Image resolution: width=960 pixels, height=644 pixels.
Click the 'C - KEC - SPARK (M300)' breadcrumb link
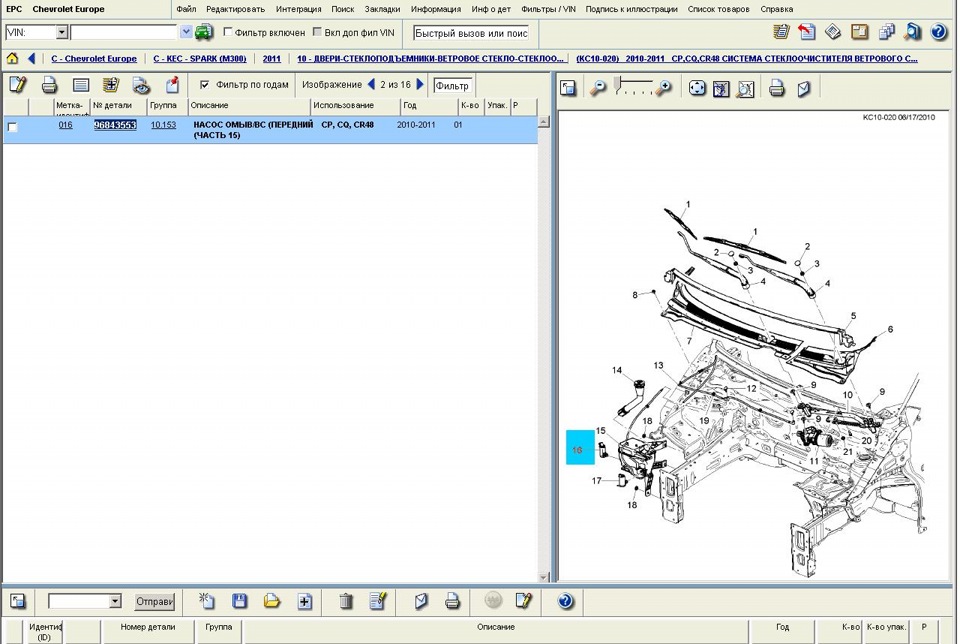coord(200,58)
